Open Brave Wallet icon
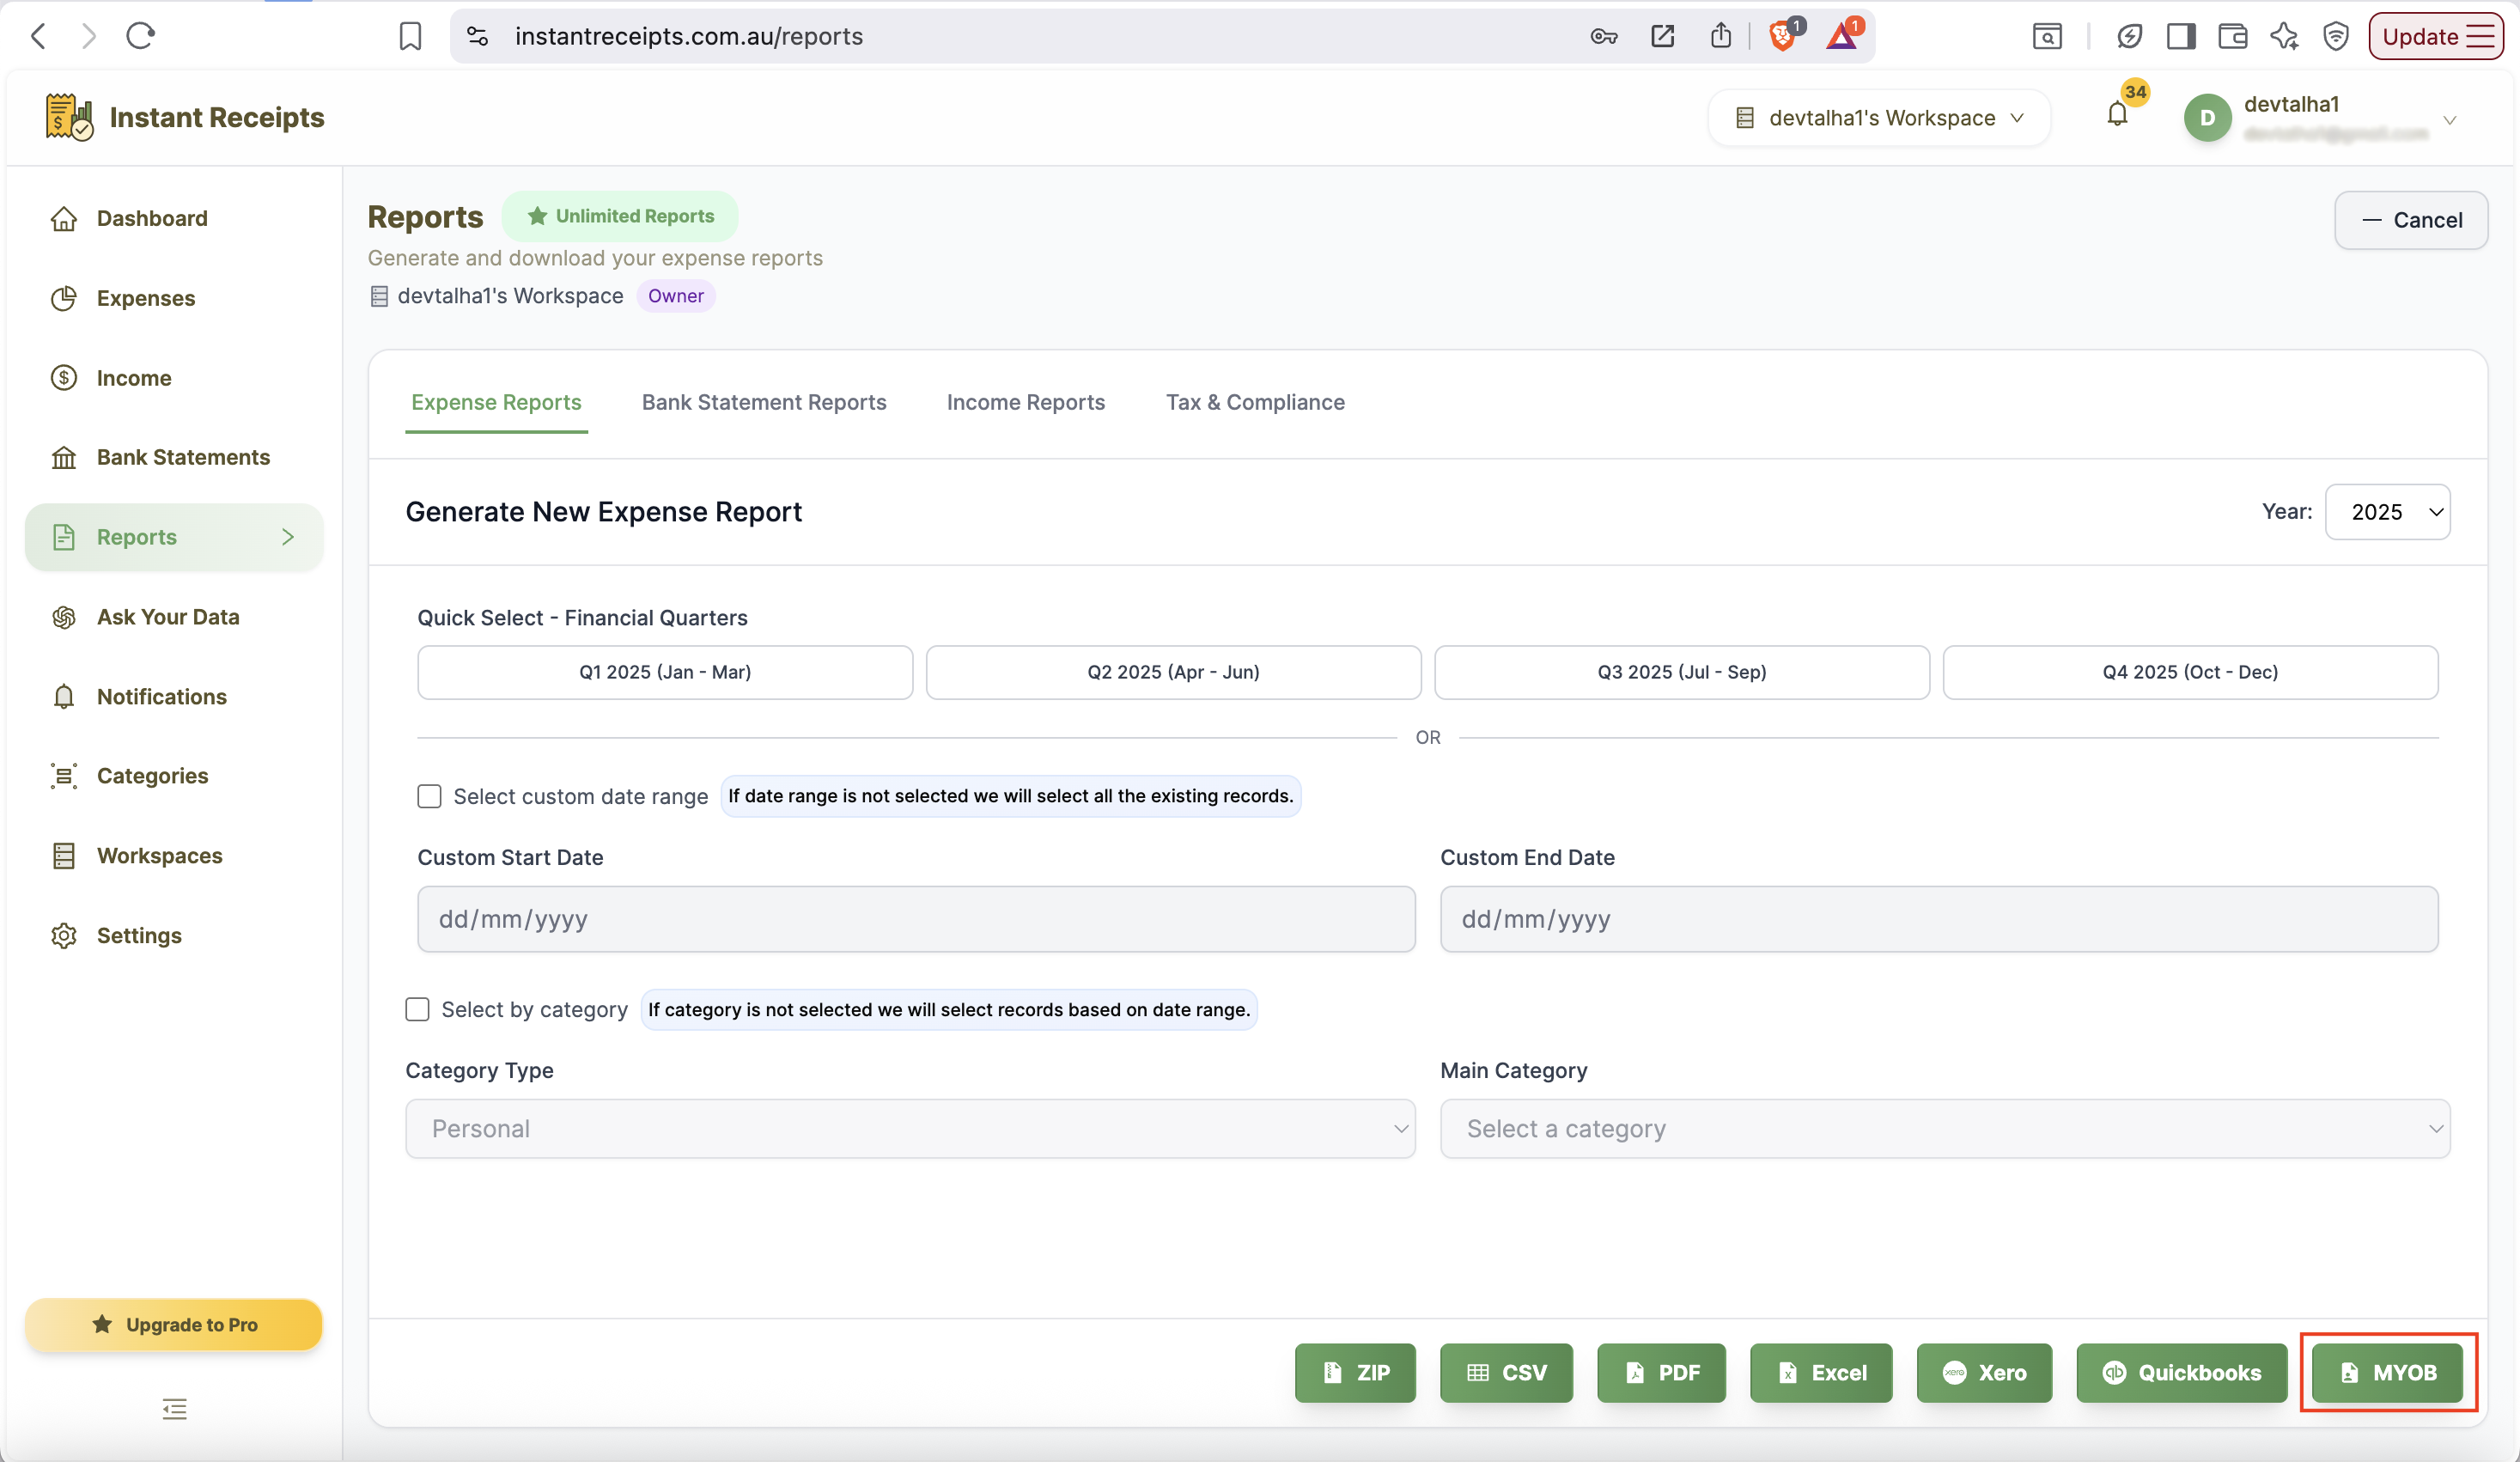This screenshot has height=1462, width=2520. point(2233,36)
